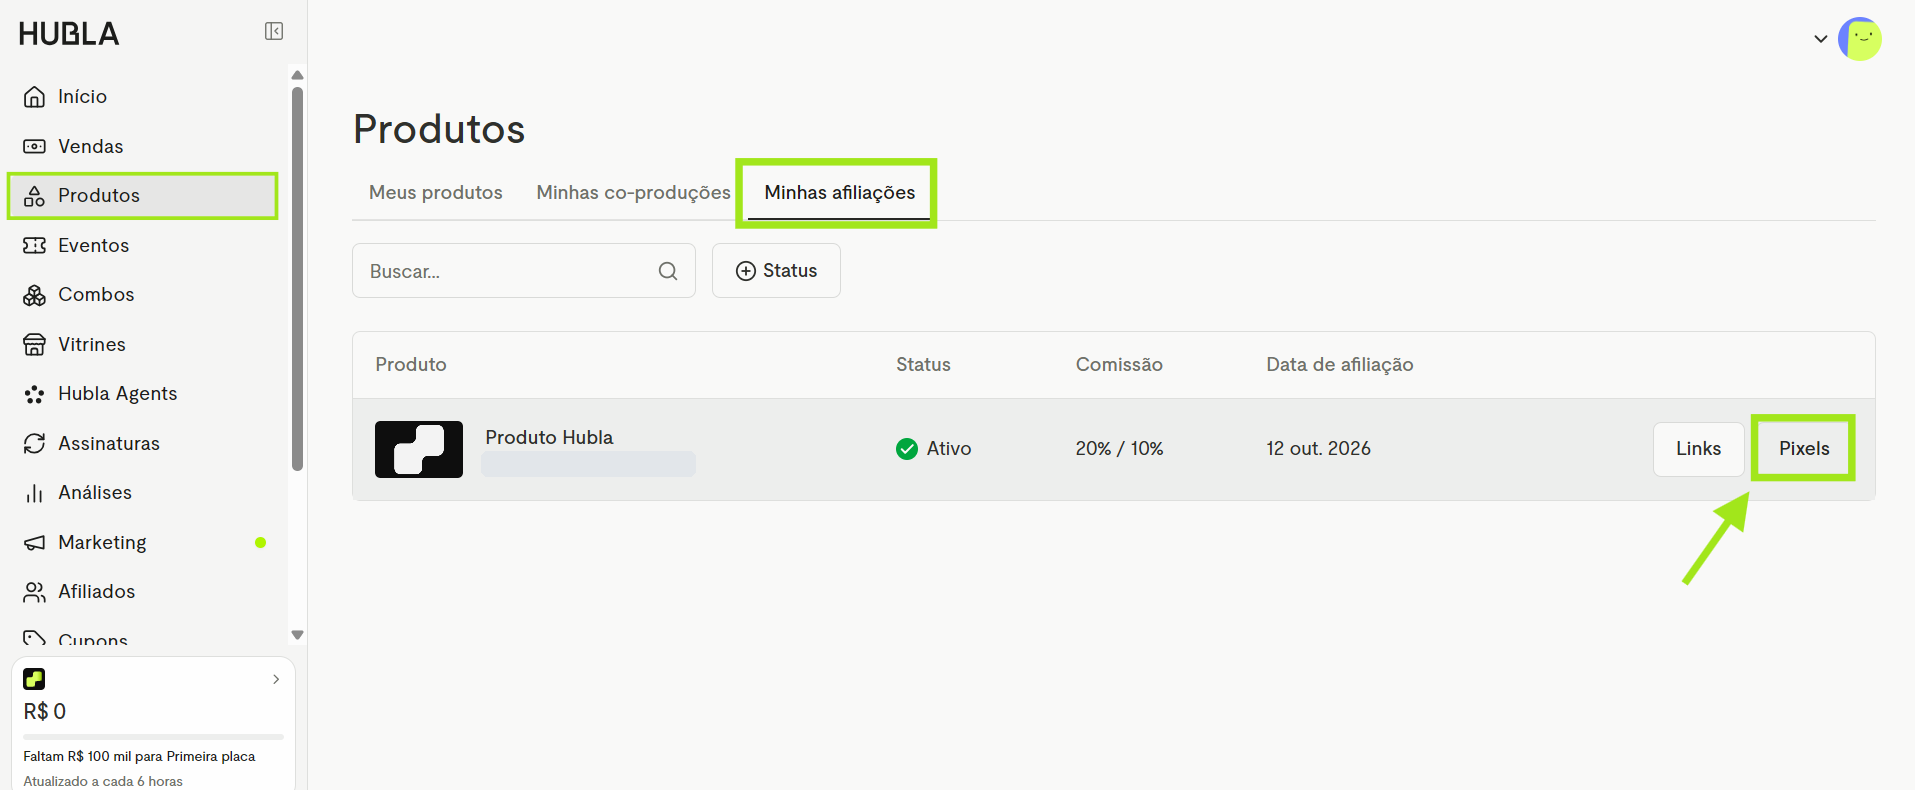Open the Marketing megaphone icon

click(34, 542)
